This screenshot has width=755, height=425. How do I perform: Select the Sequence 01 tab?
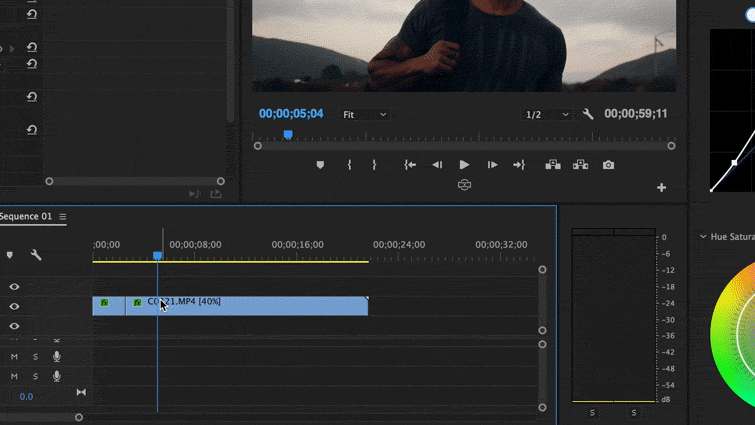(25, 217)
